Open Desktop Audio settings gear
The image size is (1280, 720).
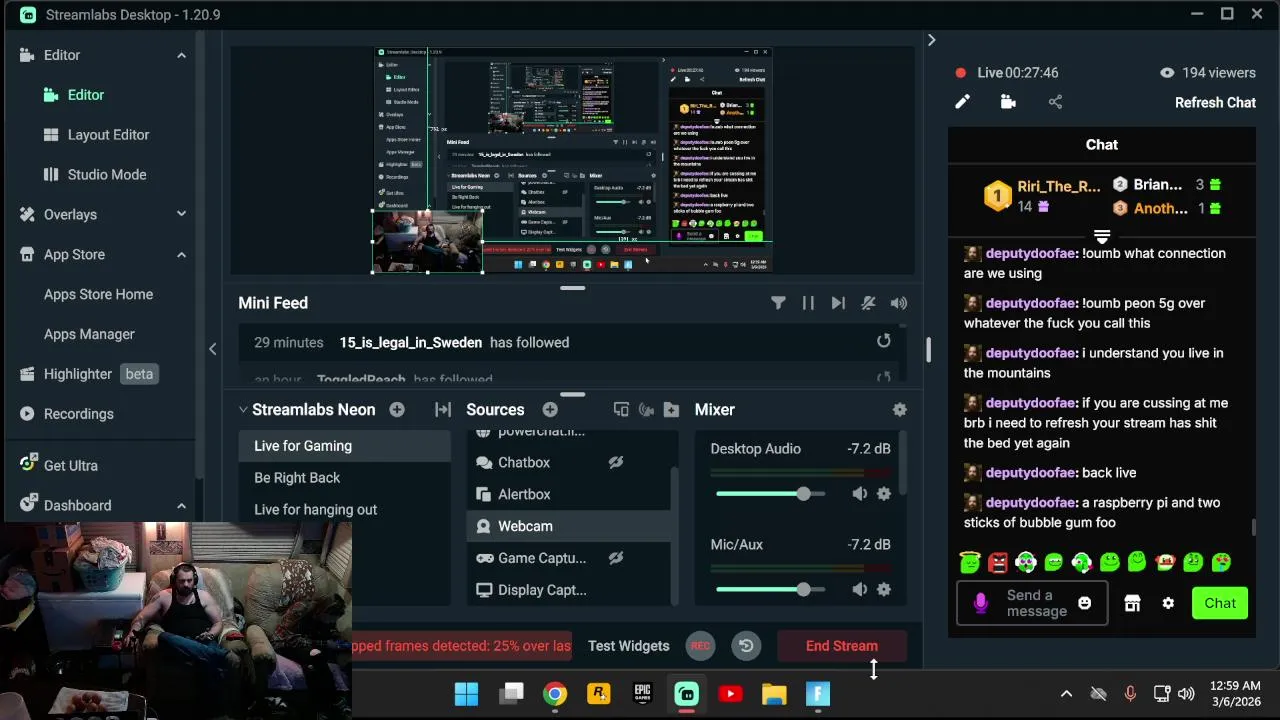[x=884, y=494]
